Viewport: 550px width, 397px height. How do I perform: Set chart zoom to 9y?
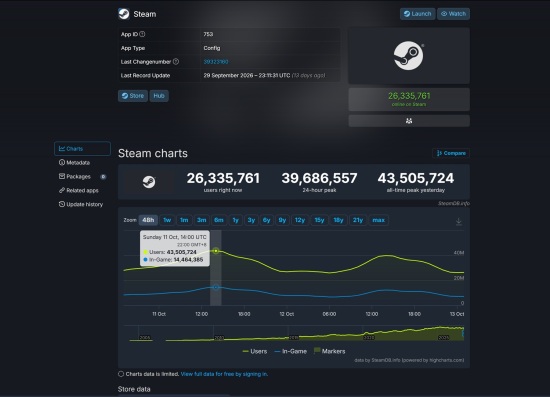coord(282,220)
